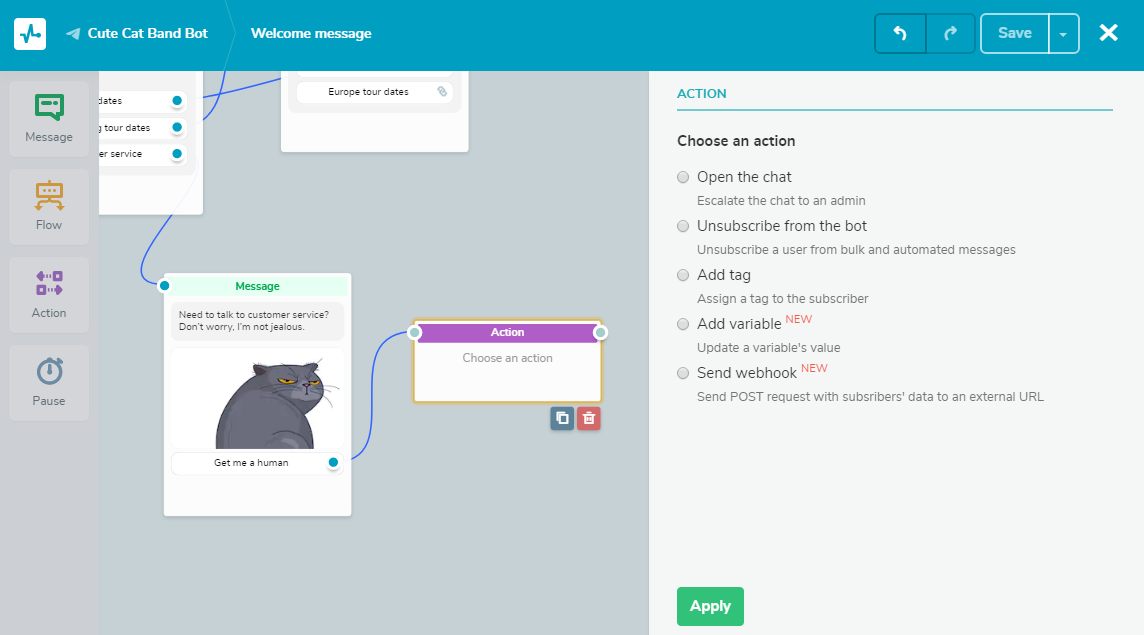
Task: Click the customer service message text bubble
Action: pos(258,321)
